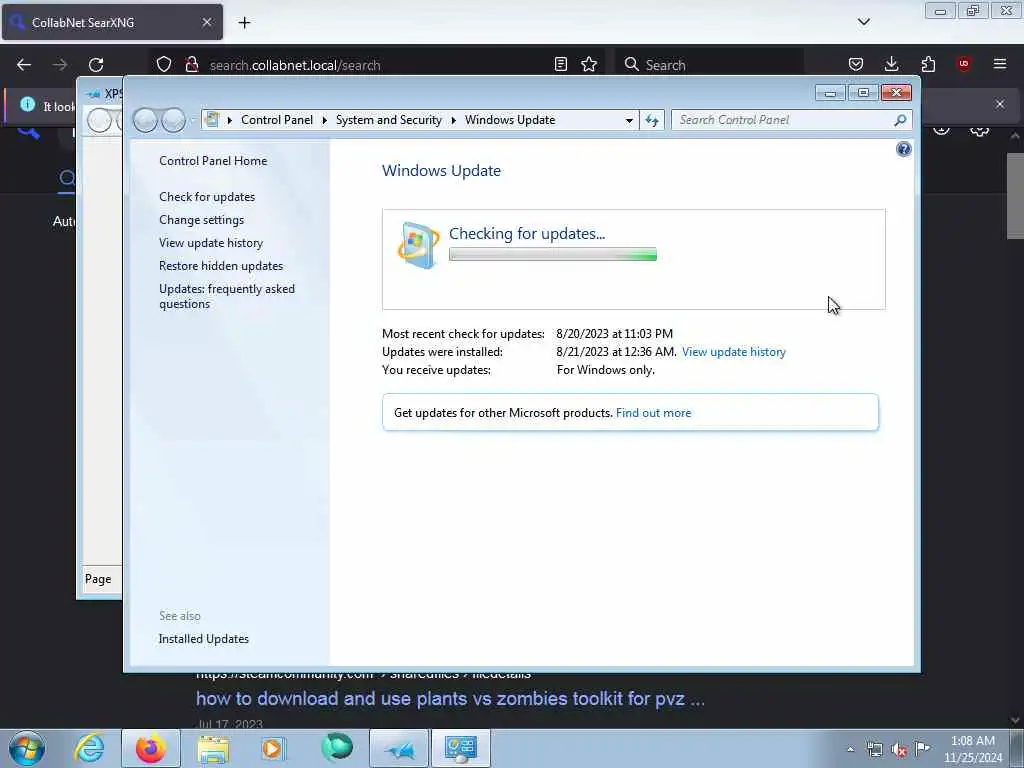Viewport: 1024px width, 768px height.
Task: Launch Internet Explorer from taskbar
Action: (89, 748)
